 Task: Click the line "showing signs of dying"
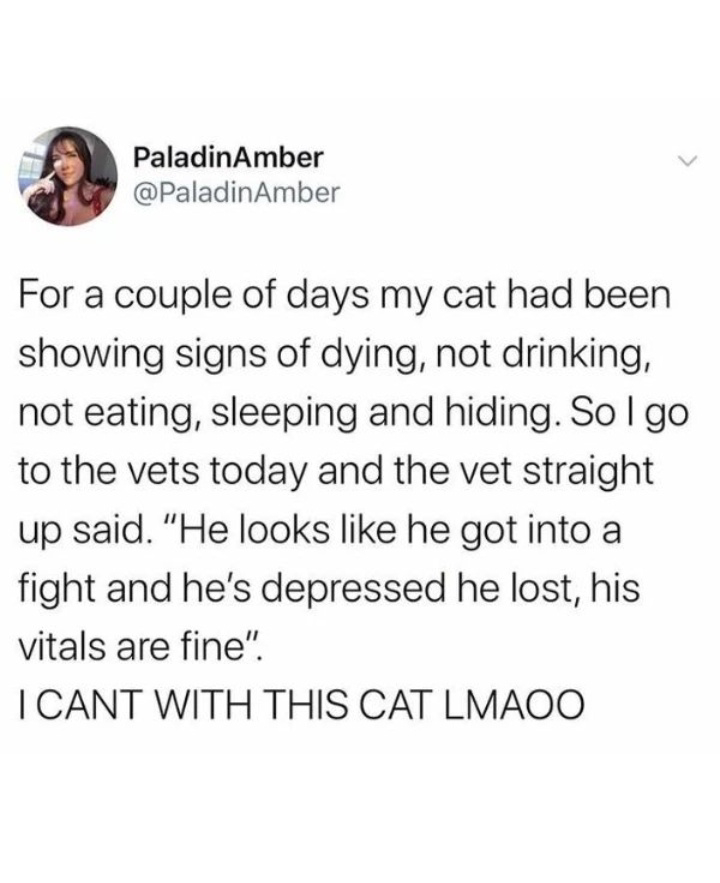pos(336,356)
